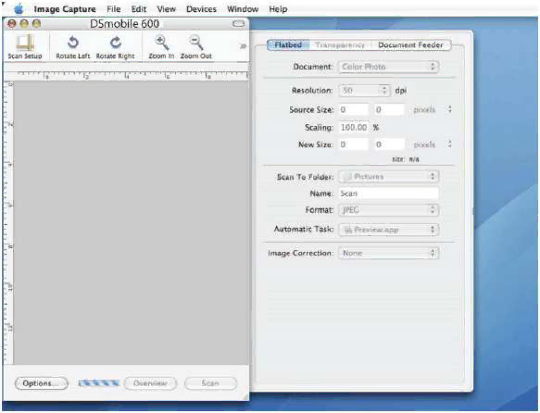This screenshot has width=540, height=413.
Task: Click the Zoom Out magnifier icon
Action: [x=196, y=43]
